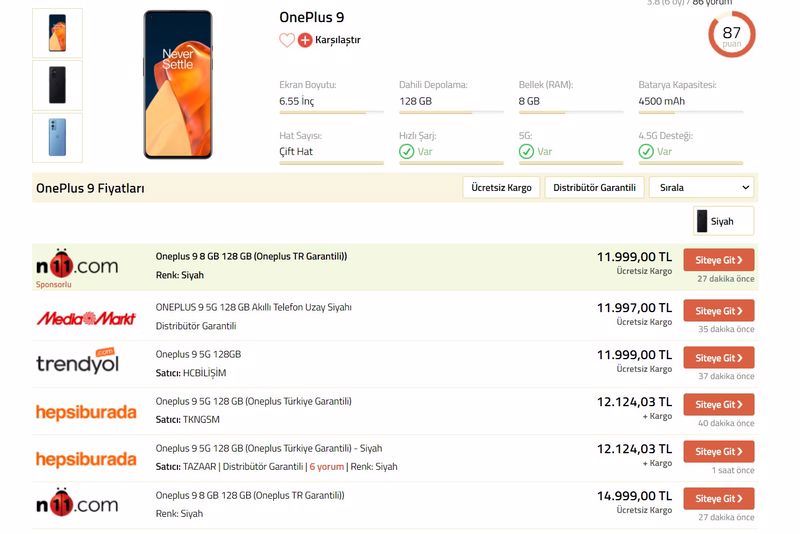Toggle the Ücretsiz Kargo filter
800x534 pixels.
coord(501,187)
